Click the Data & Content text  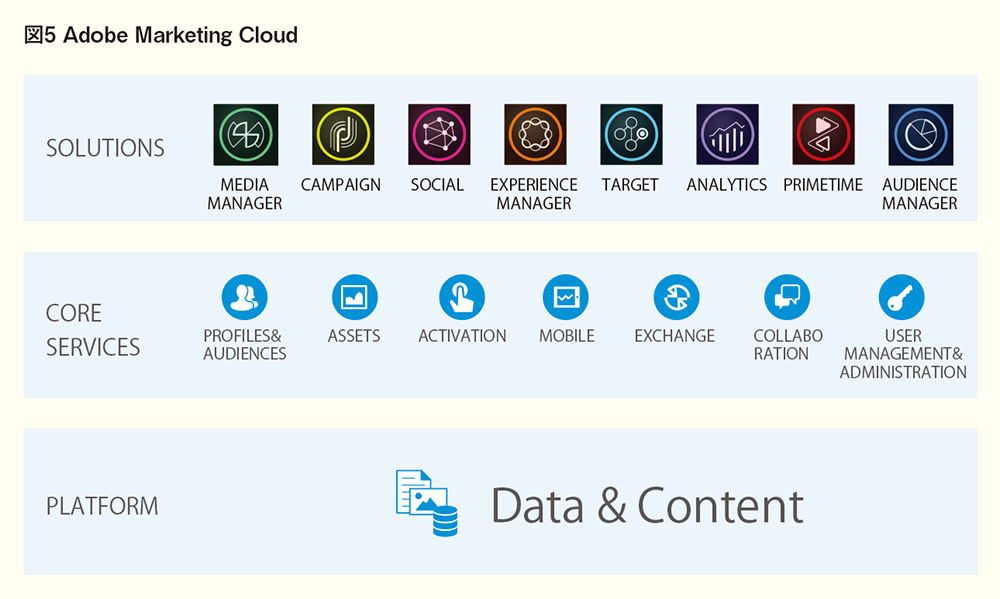click(x=647, y=506)
